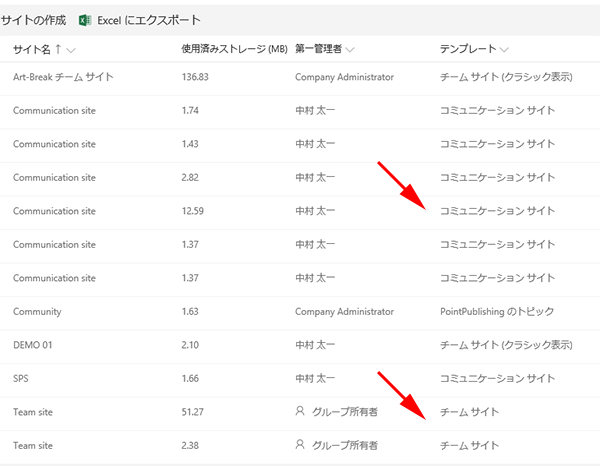
Task: Open the Community site name
Action: pos(37,312)
